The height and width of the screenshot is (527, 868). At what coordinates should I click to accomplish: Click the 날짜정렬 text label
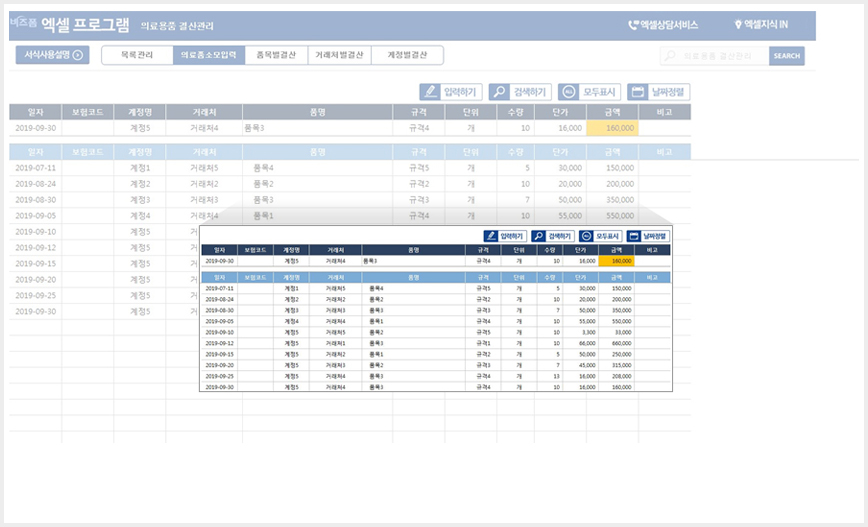[668, 92]
